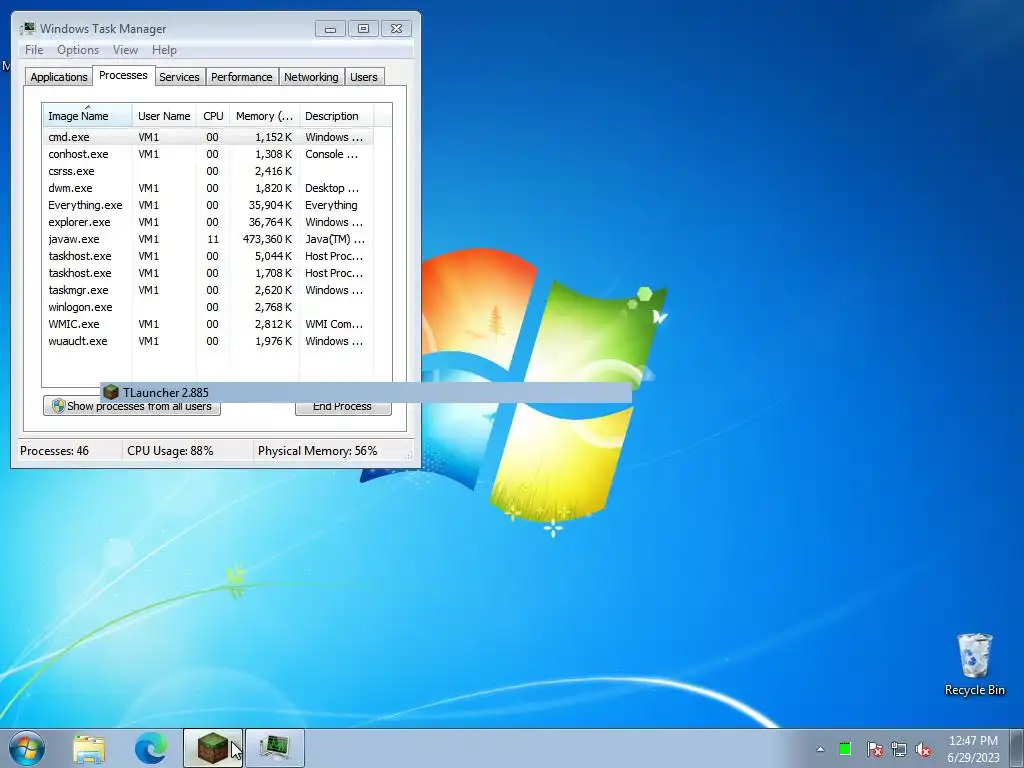The width and height of the screenshot is (1024, 768).
Task: Select the WMIC.exe process
Action: point(208,324)
